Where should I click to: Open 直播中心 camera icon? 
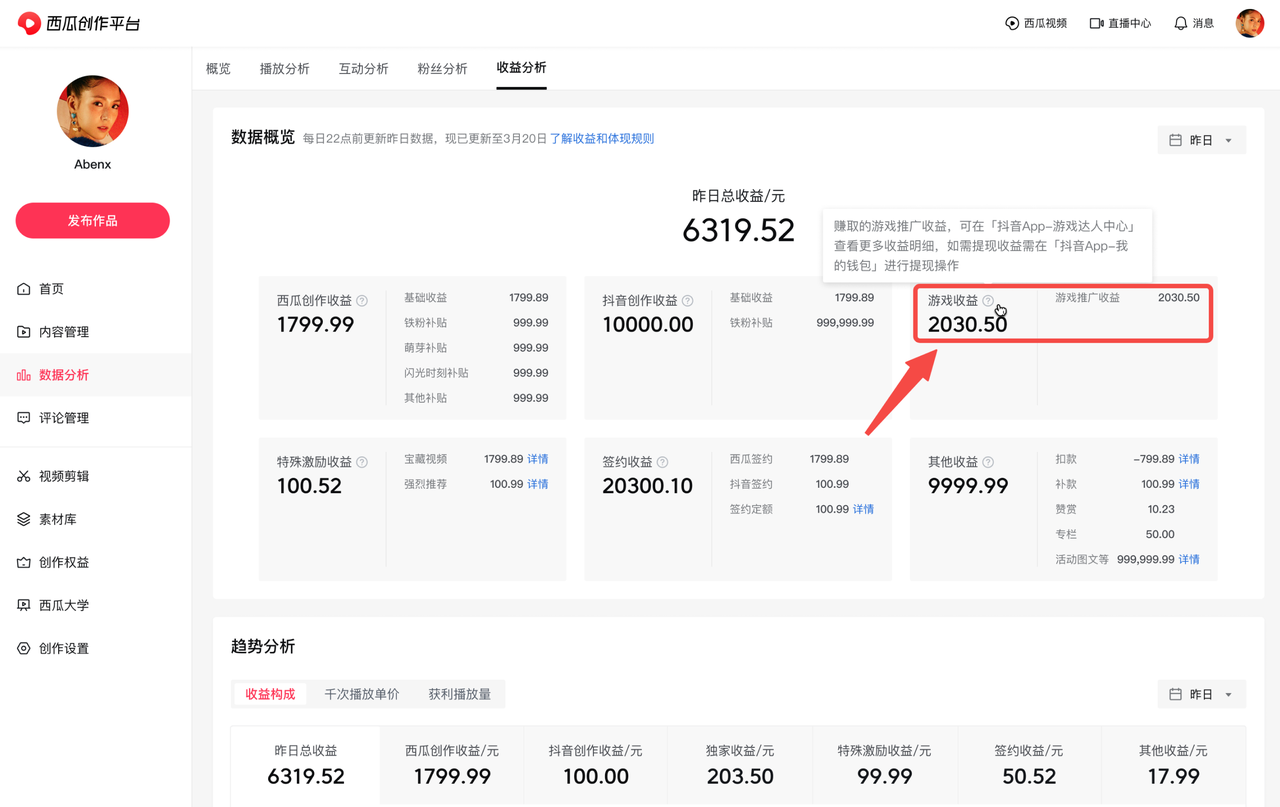[x=1096, y=23]
